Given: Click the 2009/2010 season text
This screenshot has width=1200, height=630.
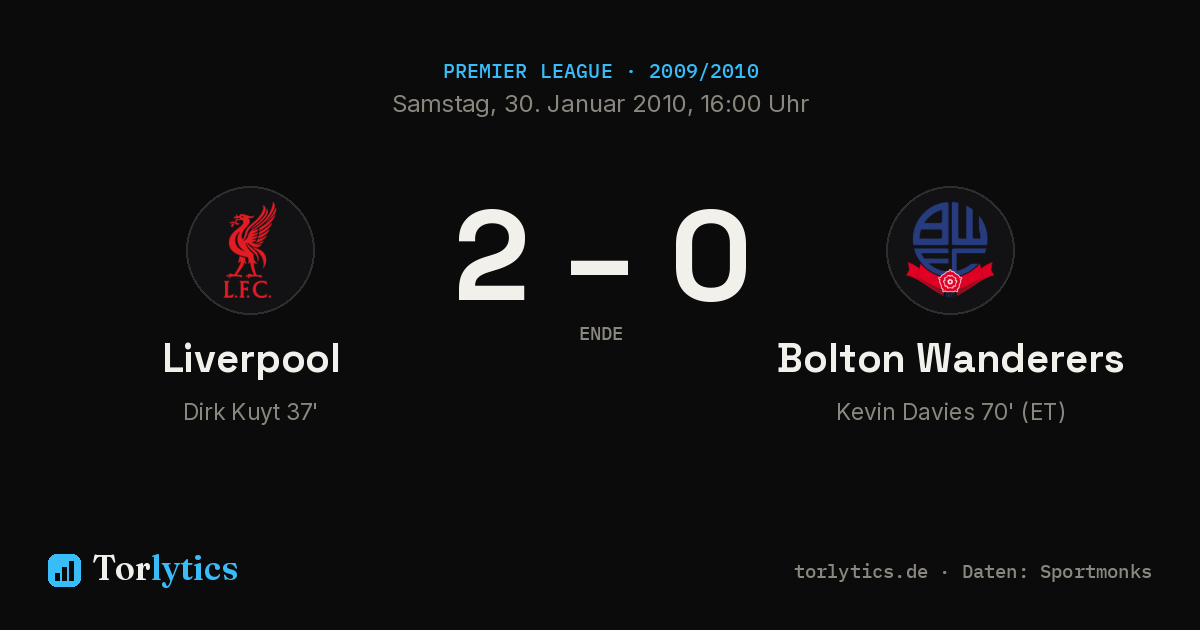Looking at the screenshot, I should click(x=704, y=72).
